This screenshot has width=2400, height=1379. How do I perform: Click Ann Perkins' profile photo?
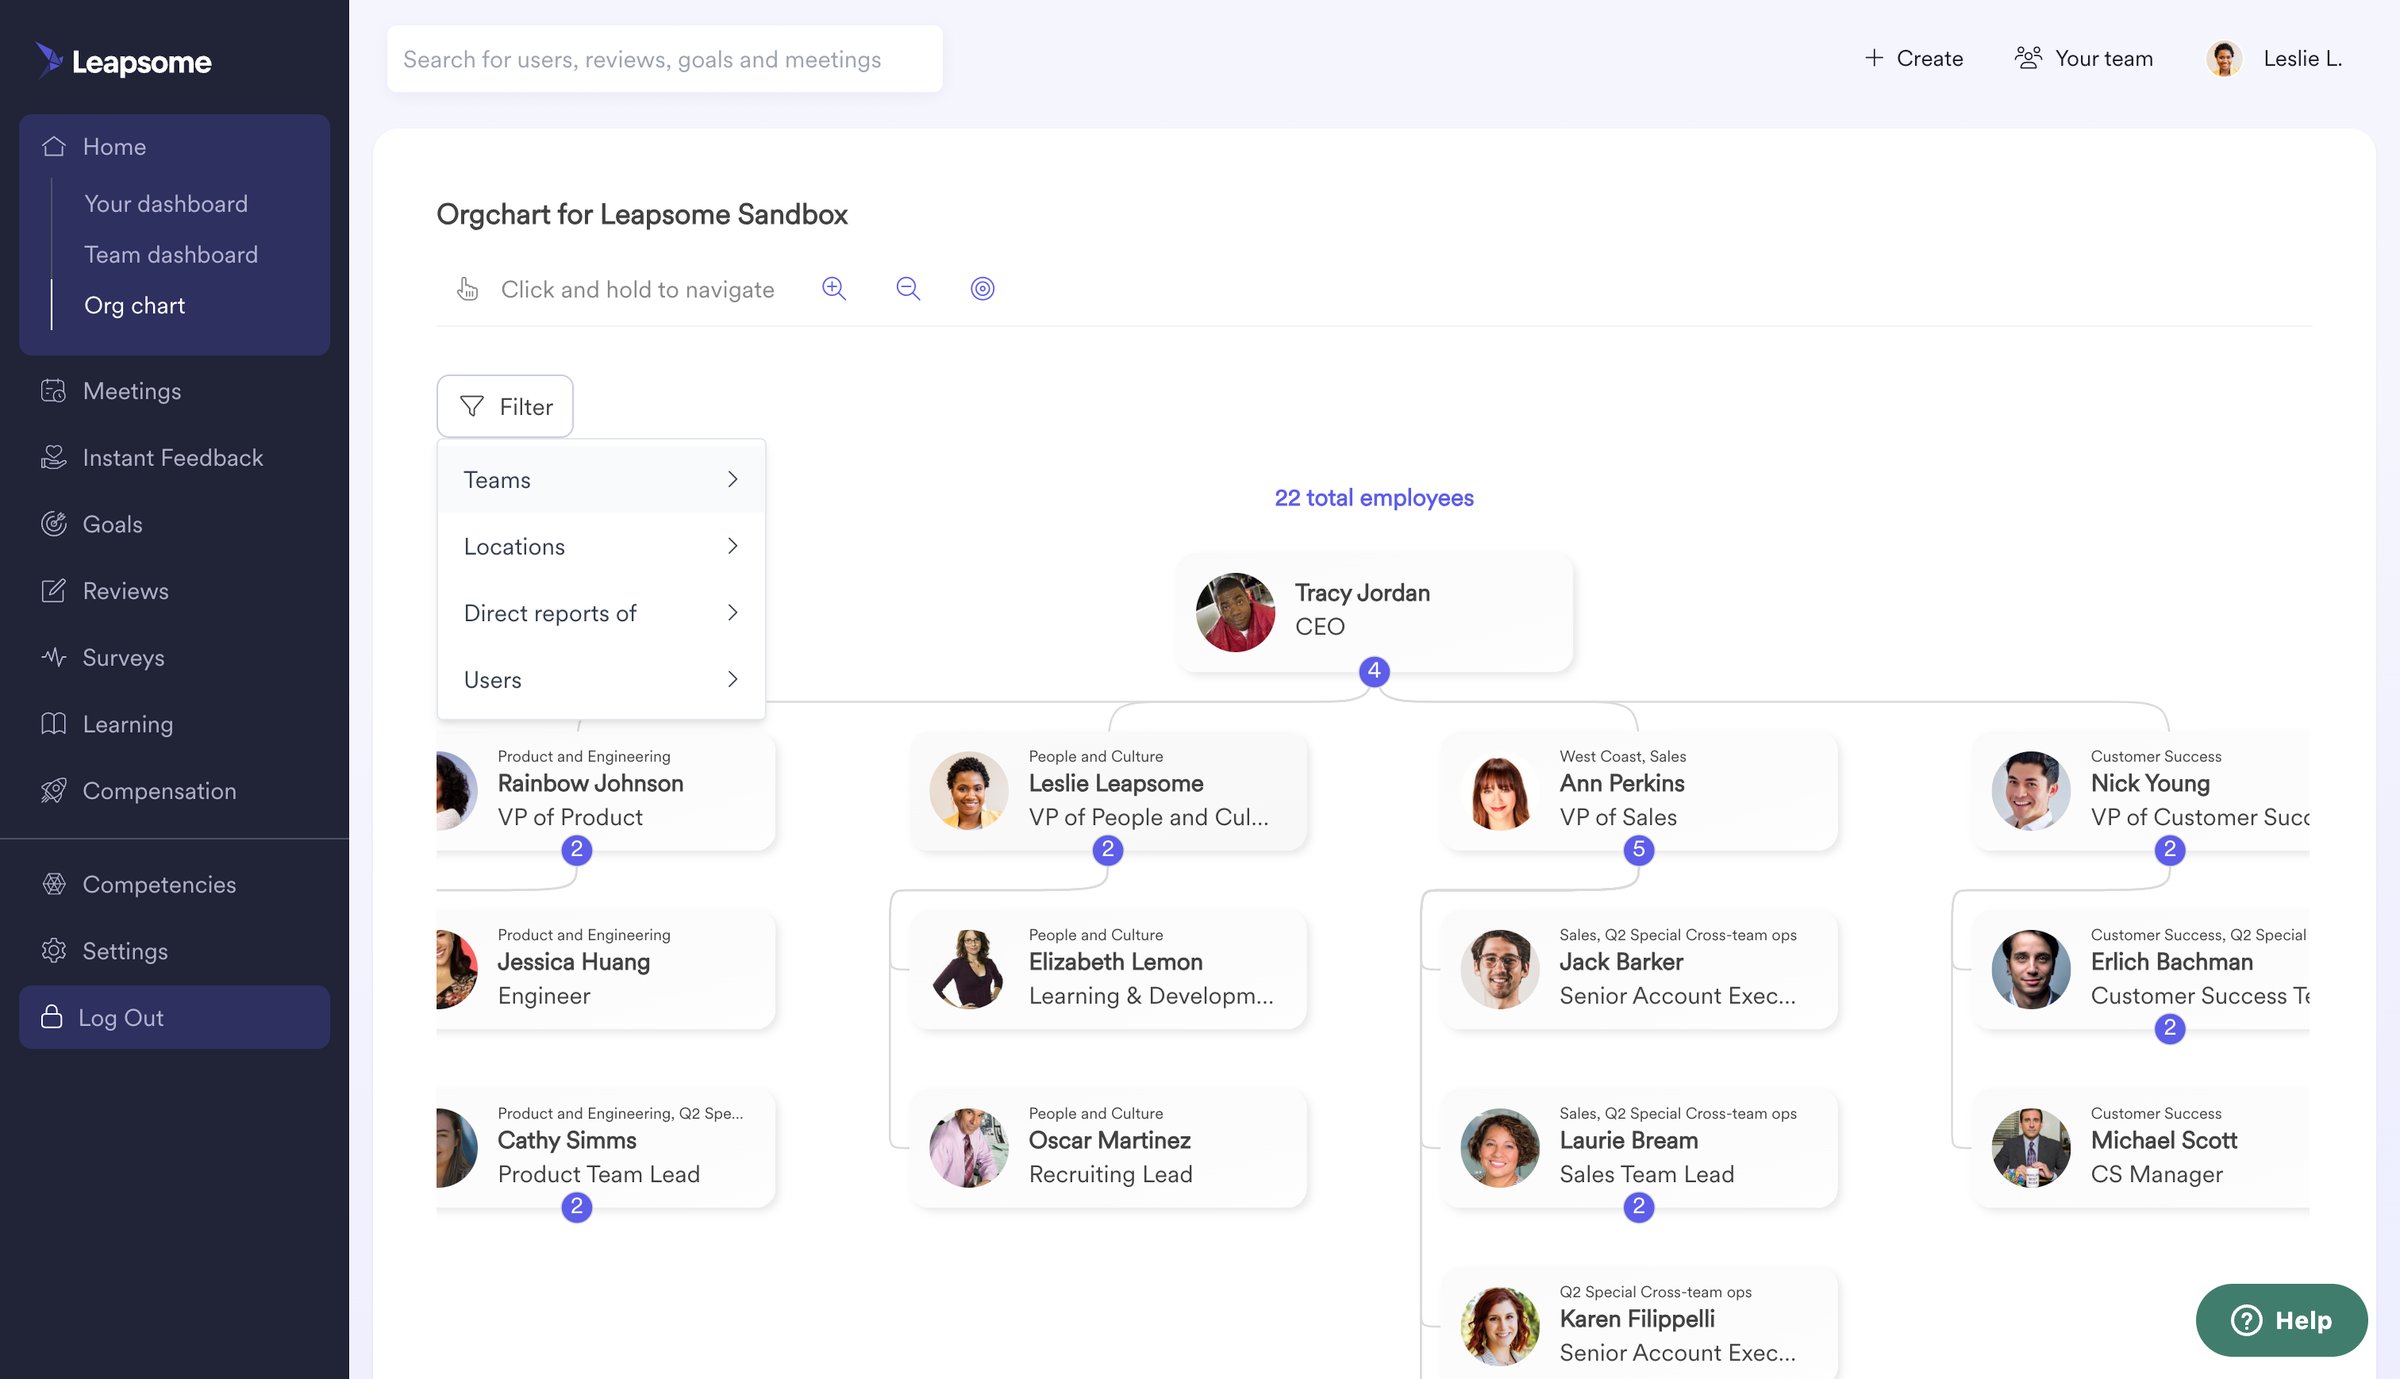[1500, 791]
